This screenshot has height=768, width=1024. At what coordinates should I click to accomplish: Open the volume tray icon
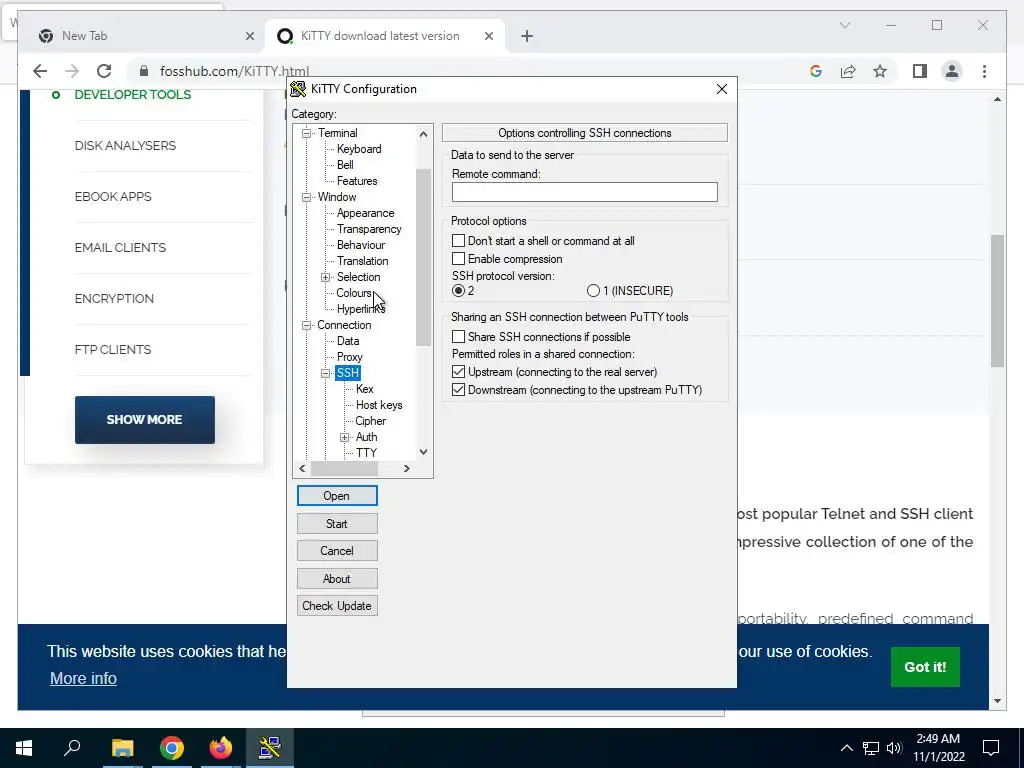click(x=894, y=748)
